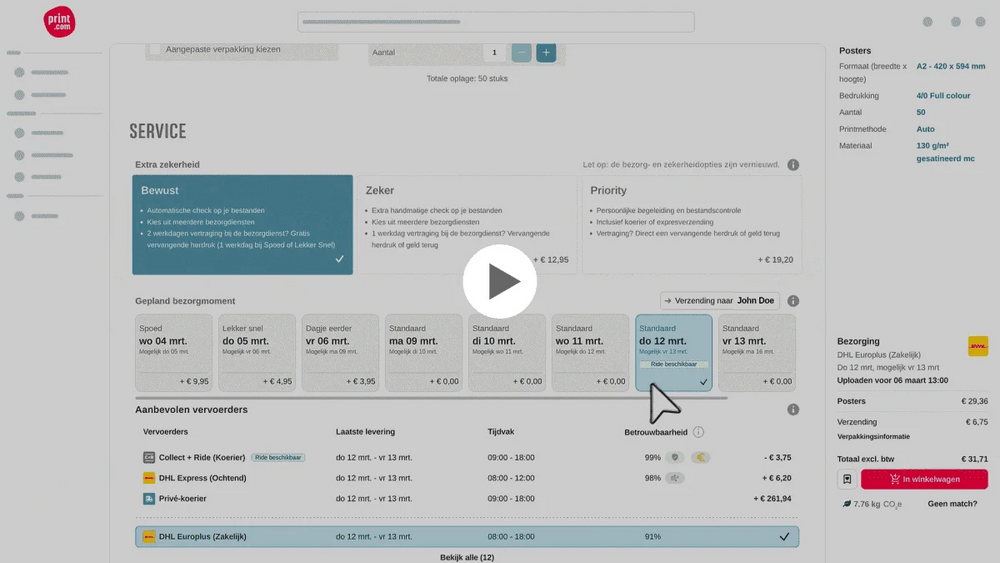Enable the Aangepaste verpakking kiezen checkbox
The image size is (1000, 563).
155,49
